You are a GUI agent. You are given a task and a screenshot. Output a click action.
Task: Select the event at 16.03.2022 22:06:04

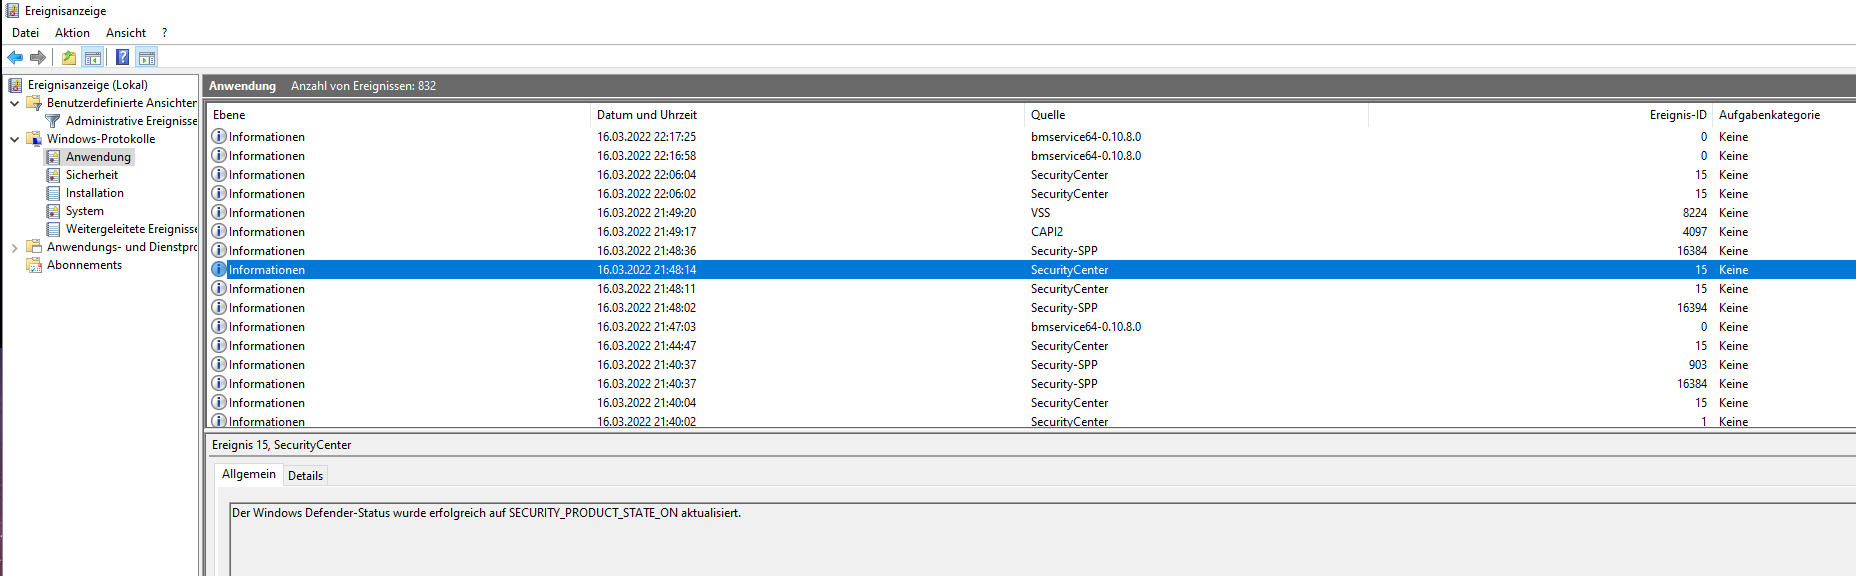coord(1031,174)
